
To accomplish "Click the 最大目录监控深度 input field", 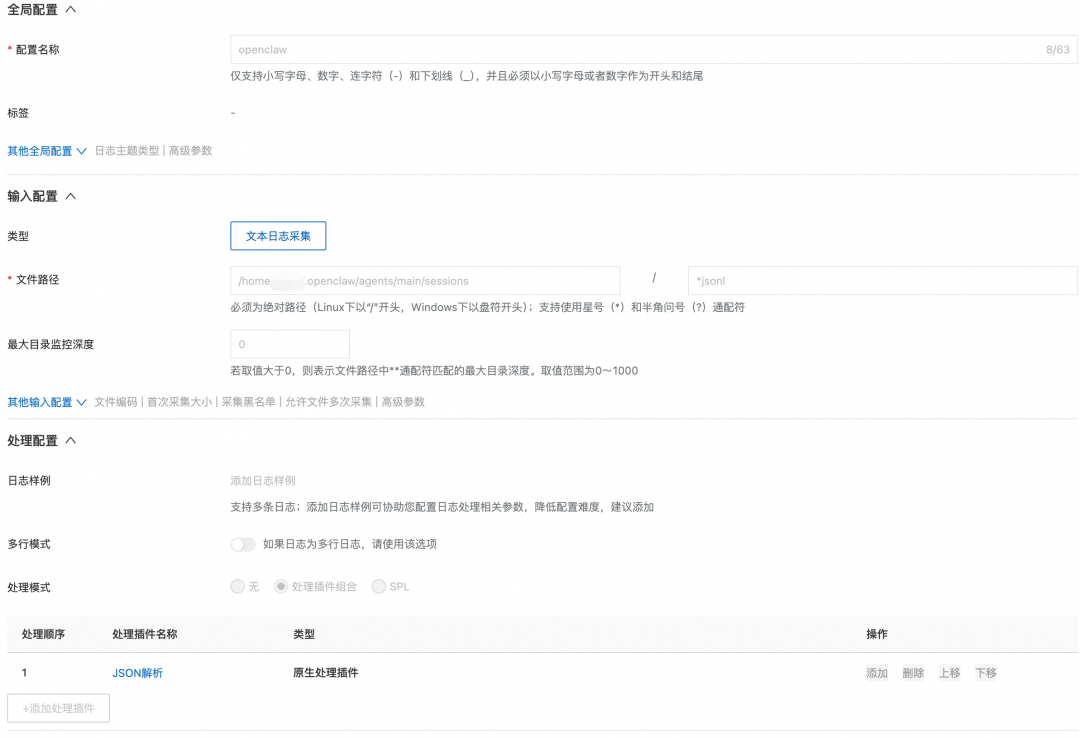I will pyautogui.click(x=289, y=342).
